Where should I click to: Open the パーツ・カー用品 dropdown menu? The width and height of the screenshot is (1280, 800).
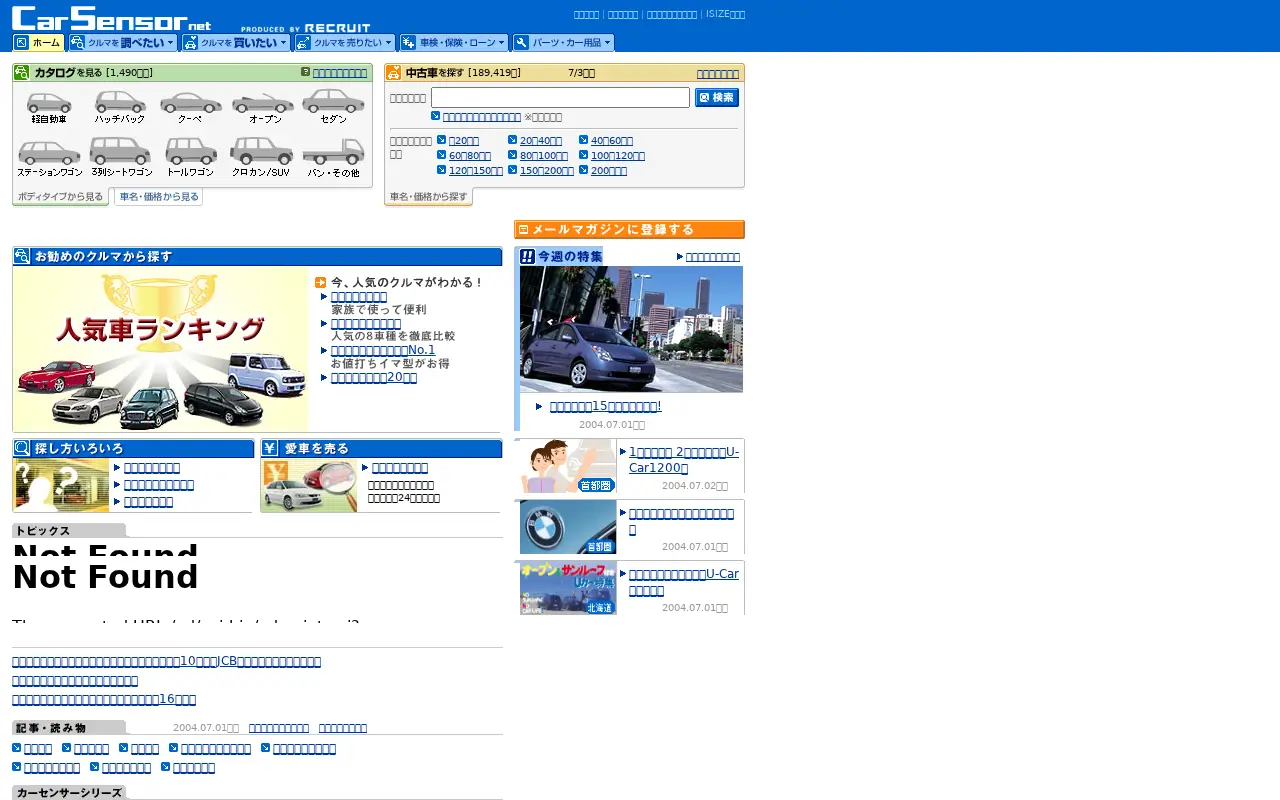coord(563,43)
